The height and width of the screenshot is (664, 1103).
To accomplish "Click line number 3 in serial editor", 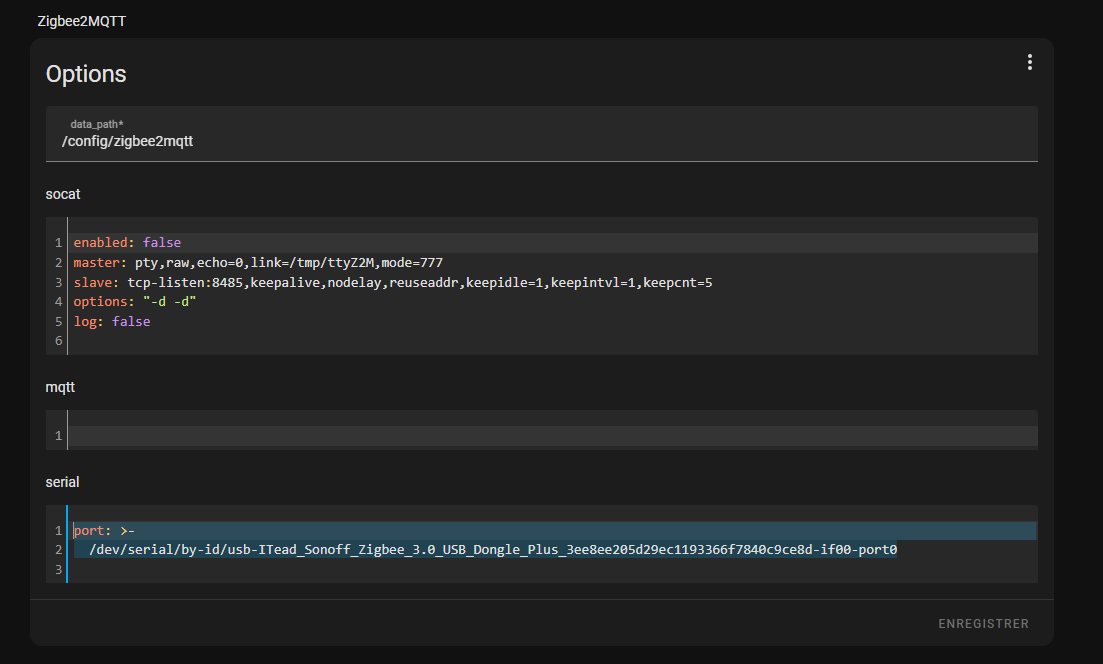I will click(x=58, y=569).
